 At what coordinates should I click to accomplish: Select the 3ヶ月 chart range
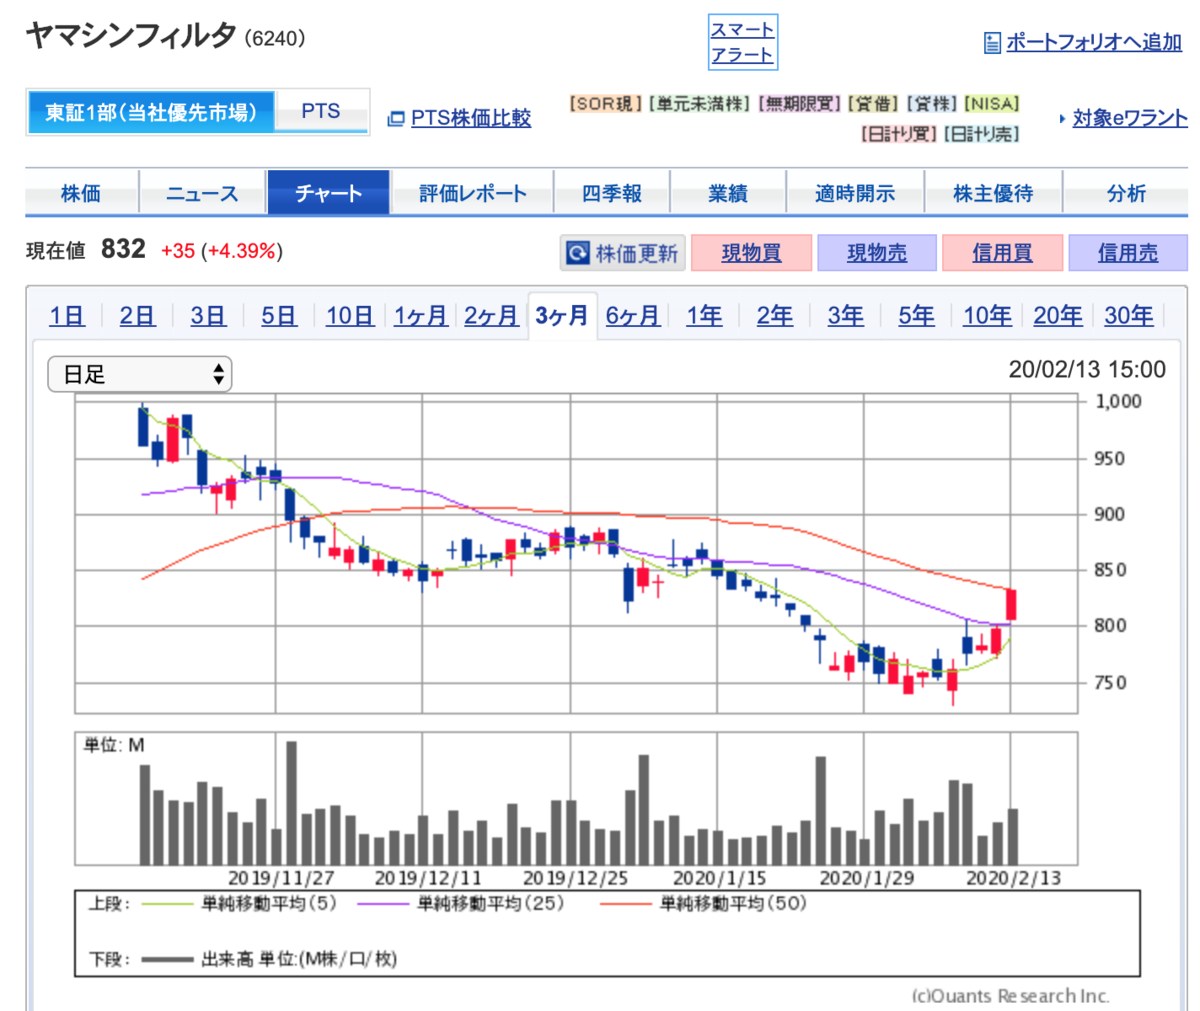click(x=562, y=316)
